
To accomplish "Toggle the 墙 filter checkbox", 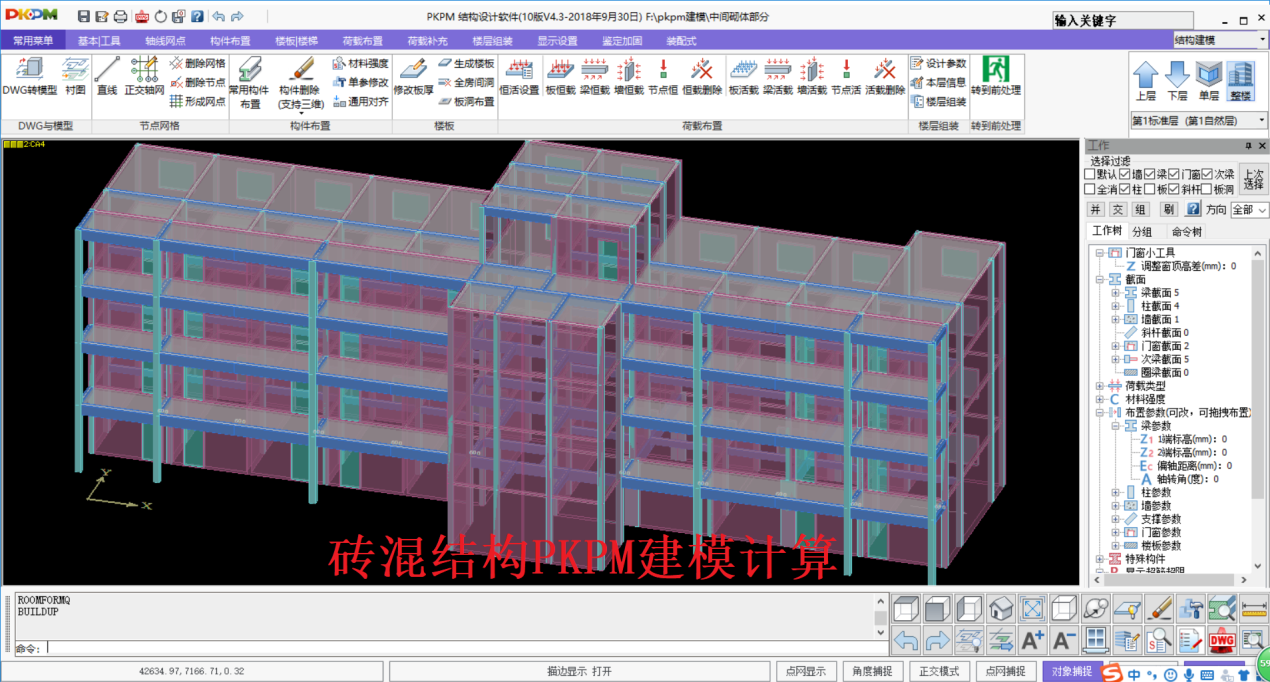I will 1126,175.
